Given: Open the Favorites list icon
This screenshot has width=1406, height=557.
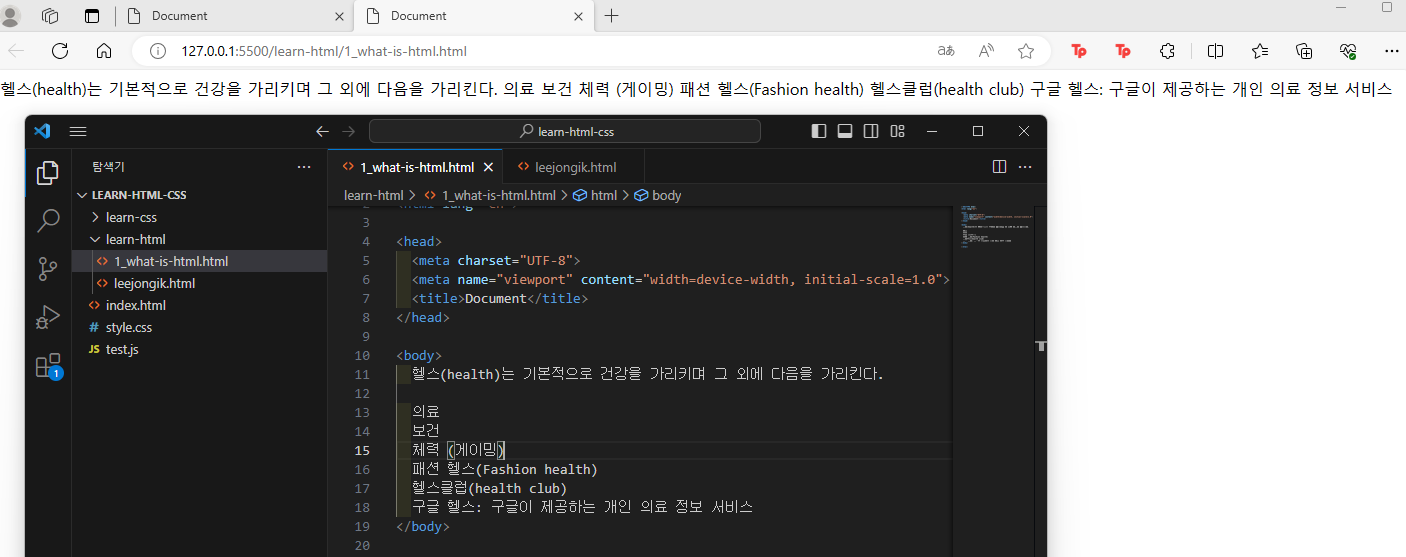Looking at the screenshot, I should pos(1260,51).
